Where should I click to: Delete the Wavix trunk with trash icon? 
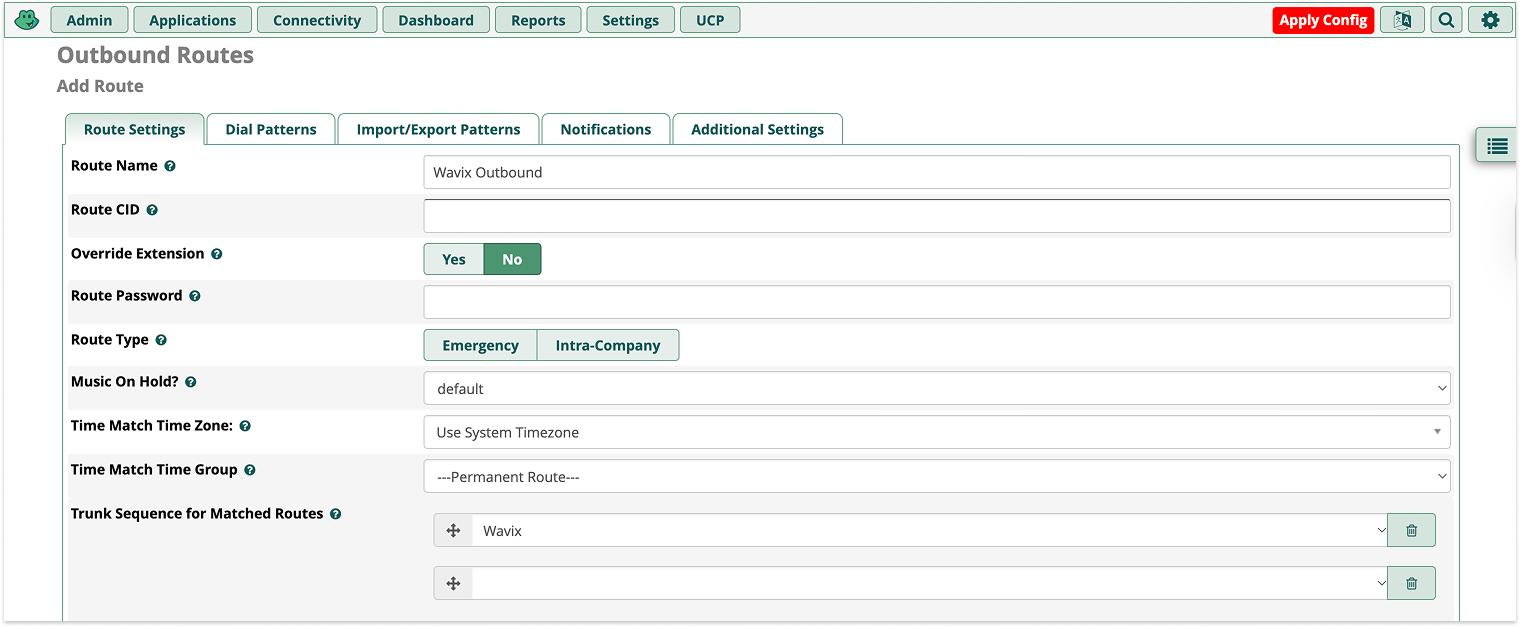point(1411,530)
